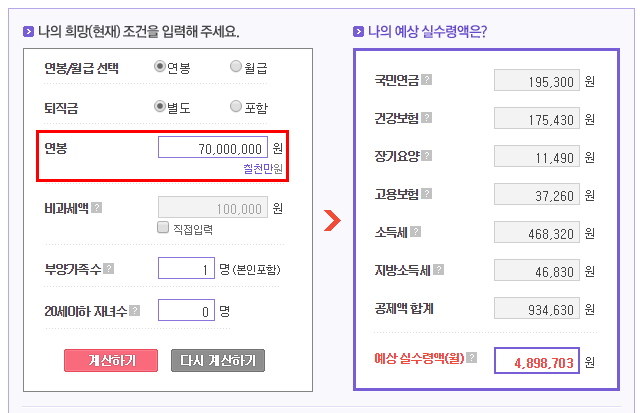The height and width of the screenshot is (413, 640).
Task: Select the 연봉 radio option
Action: [160, 66]
